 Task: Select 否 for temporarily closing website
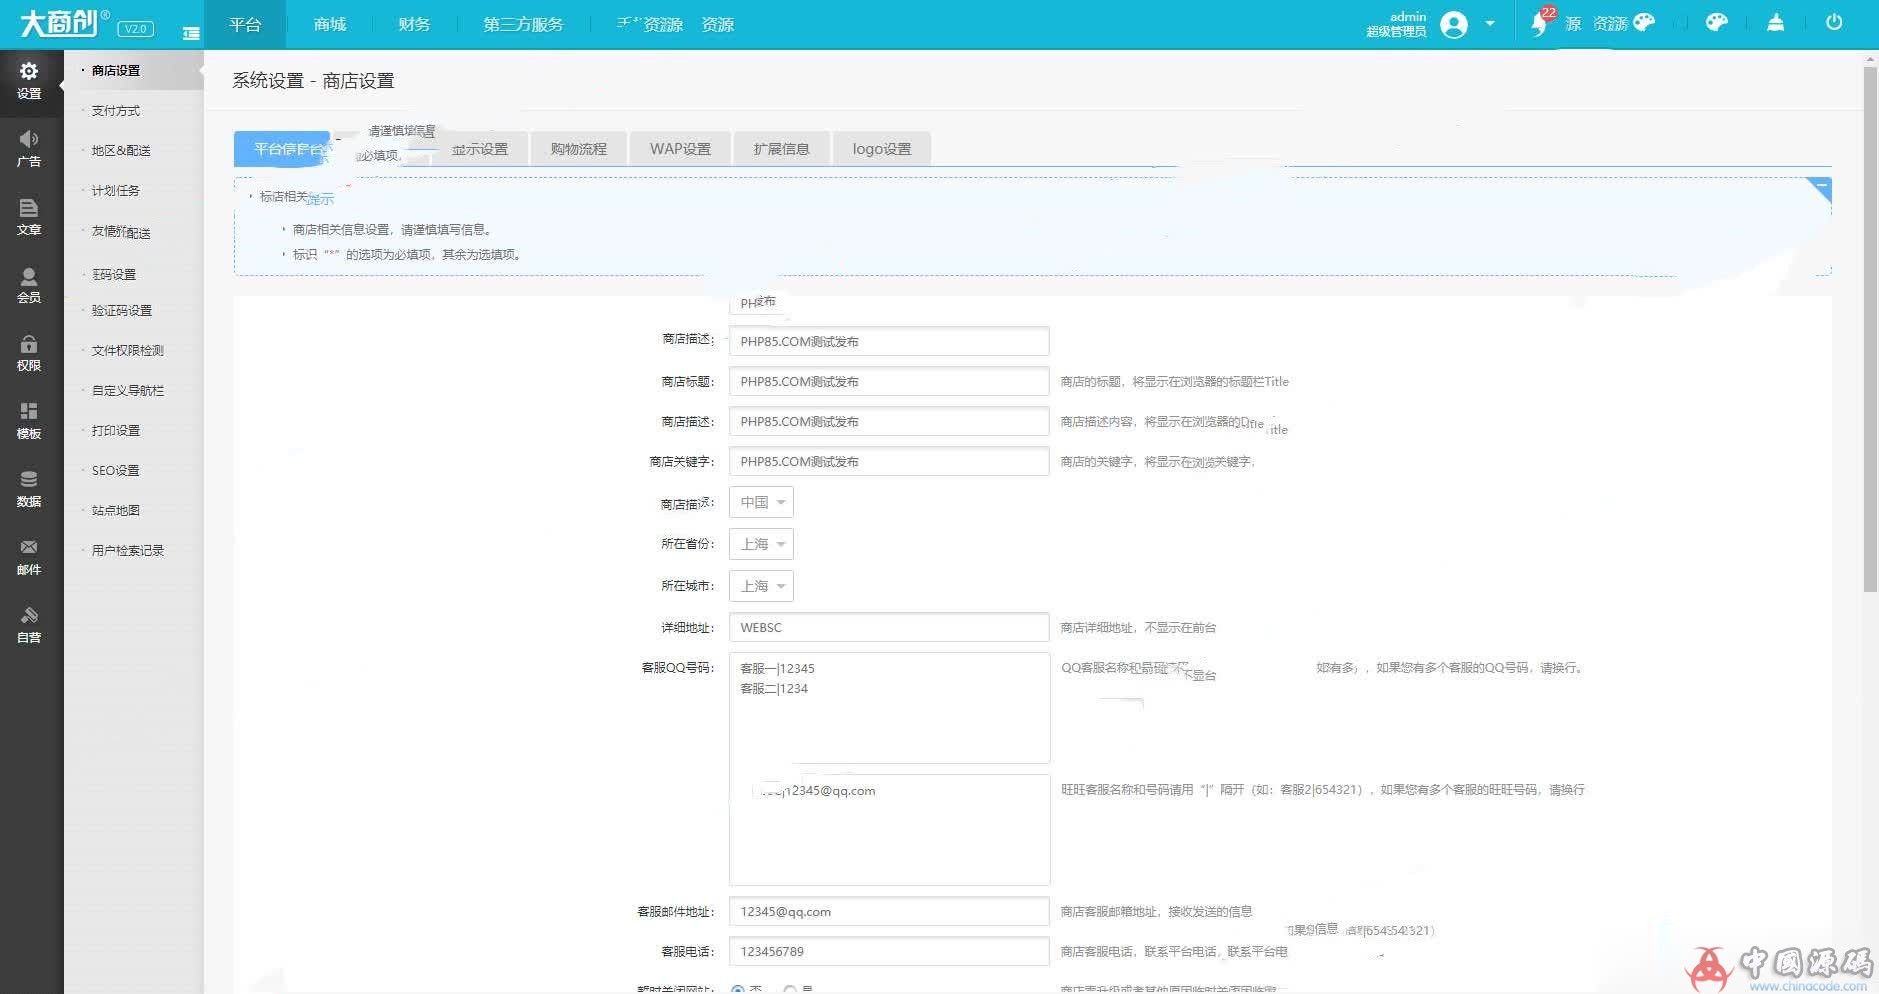click(x=740, y=988)
